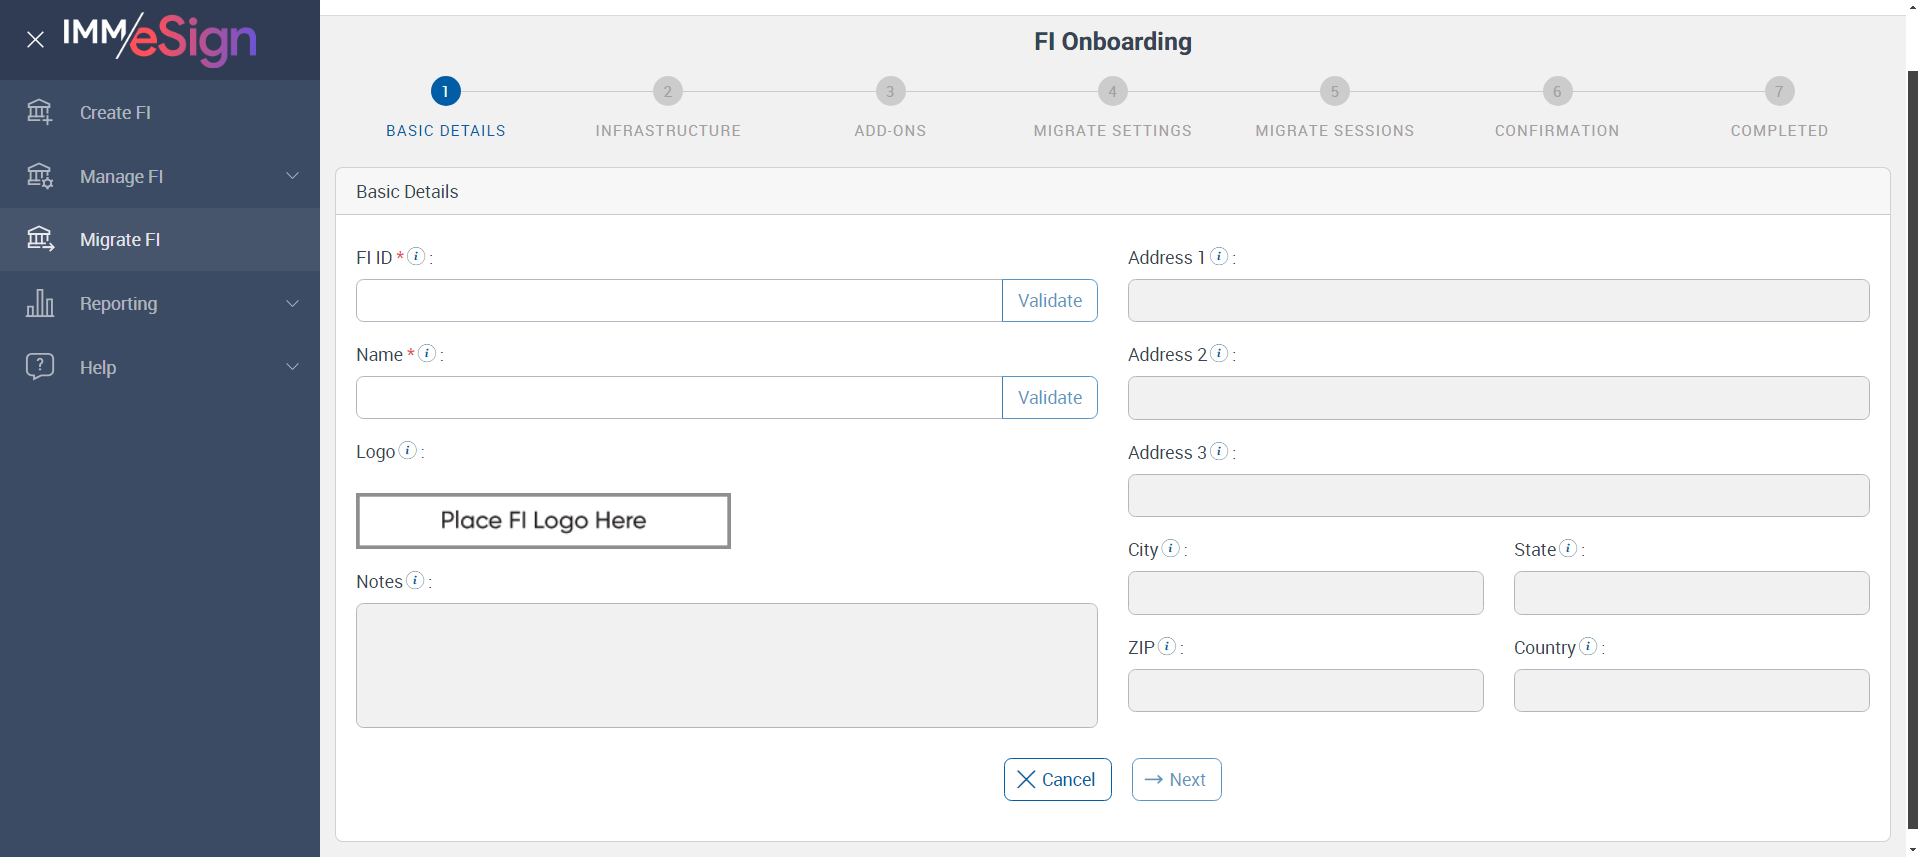This screenshot has height=857, width=1920.
Task: Click the Cancel button
Action: click(1057, 780)
